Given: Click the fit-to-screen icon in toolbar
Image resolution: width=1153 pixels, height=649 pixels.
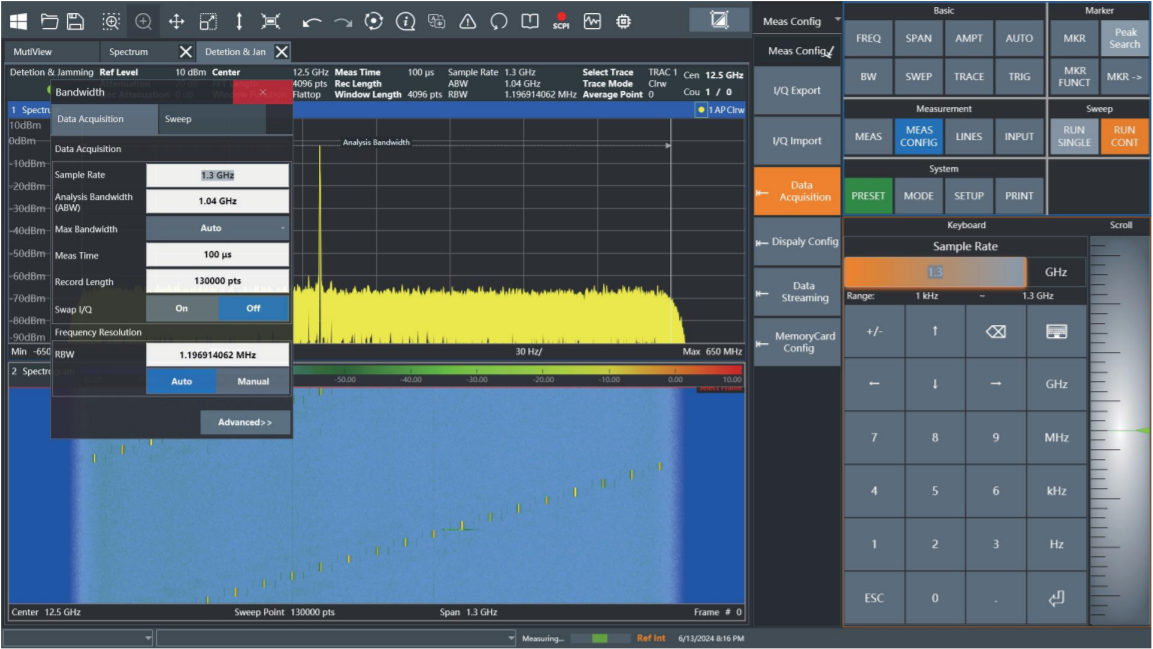Looking at the screenshot, I should click(271, 21).
